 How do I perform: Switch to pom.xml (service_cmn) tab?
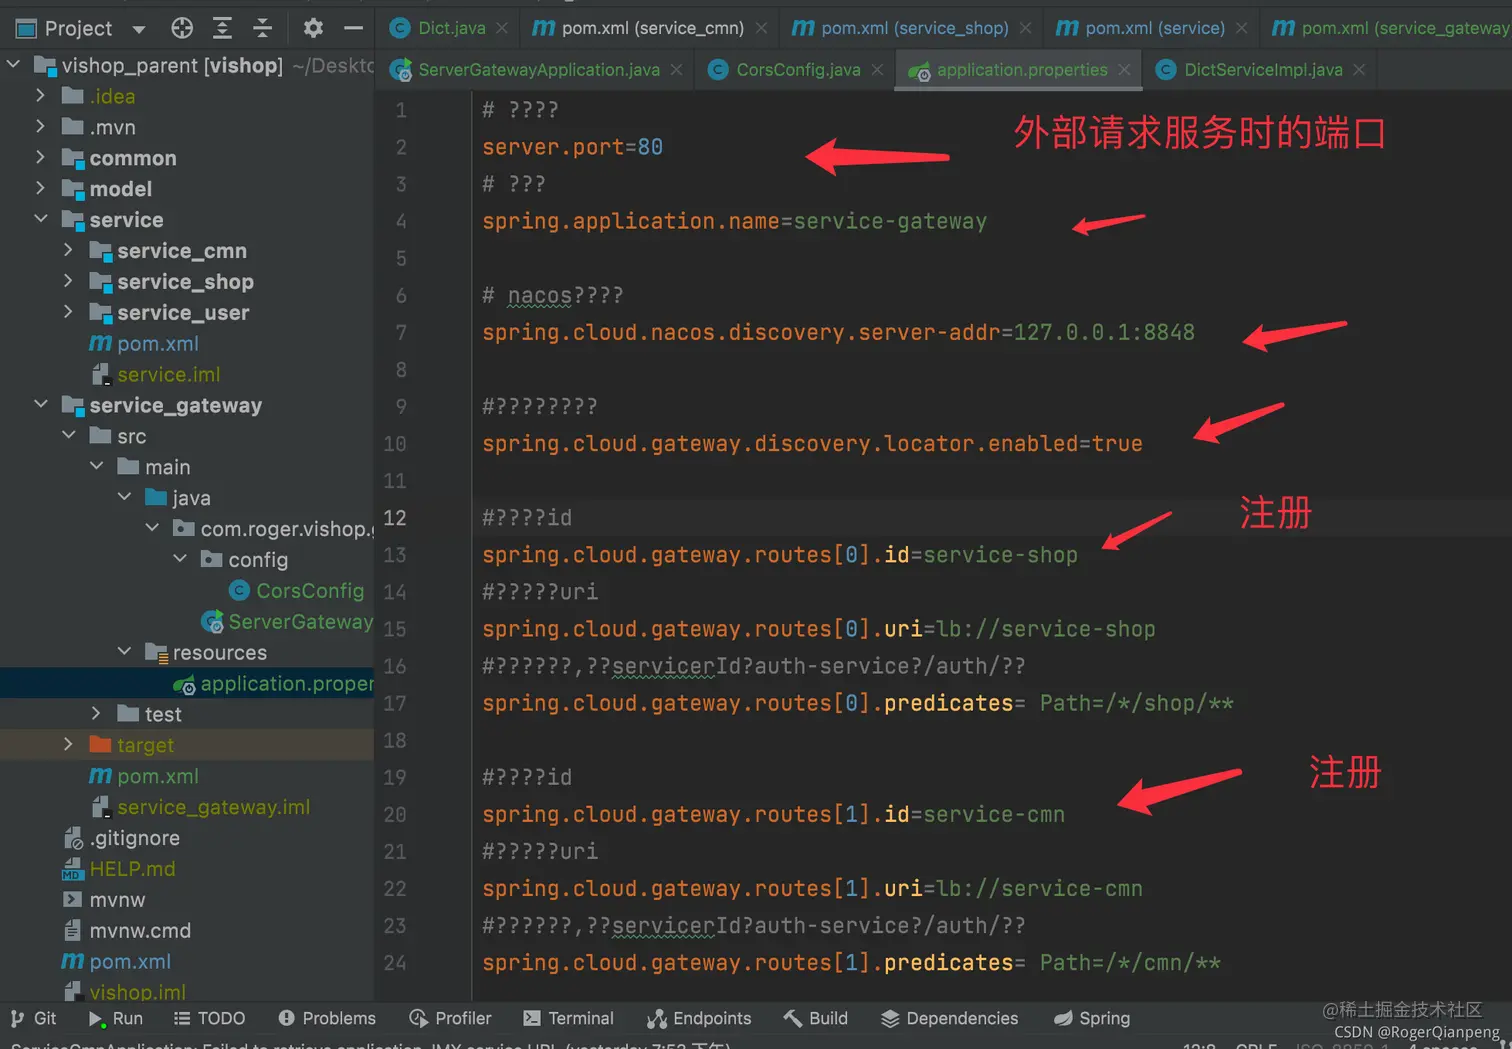click(x=652, y=28)
